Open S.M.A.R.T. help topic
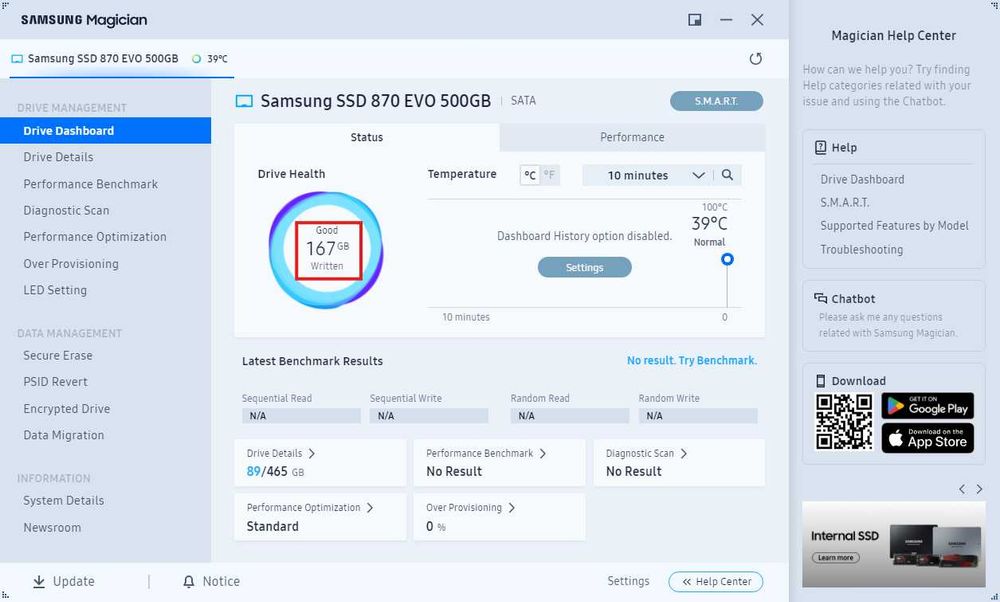This screenshot has width=1000, height=602. point(844,202)
